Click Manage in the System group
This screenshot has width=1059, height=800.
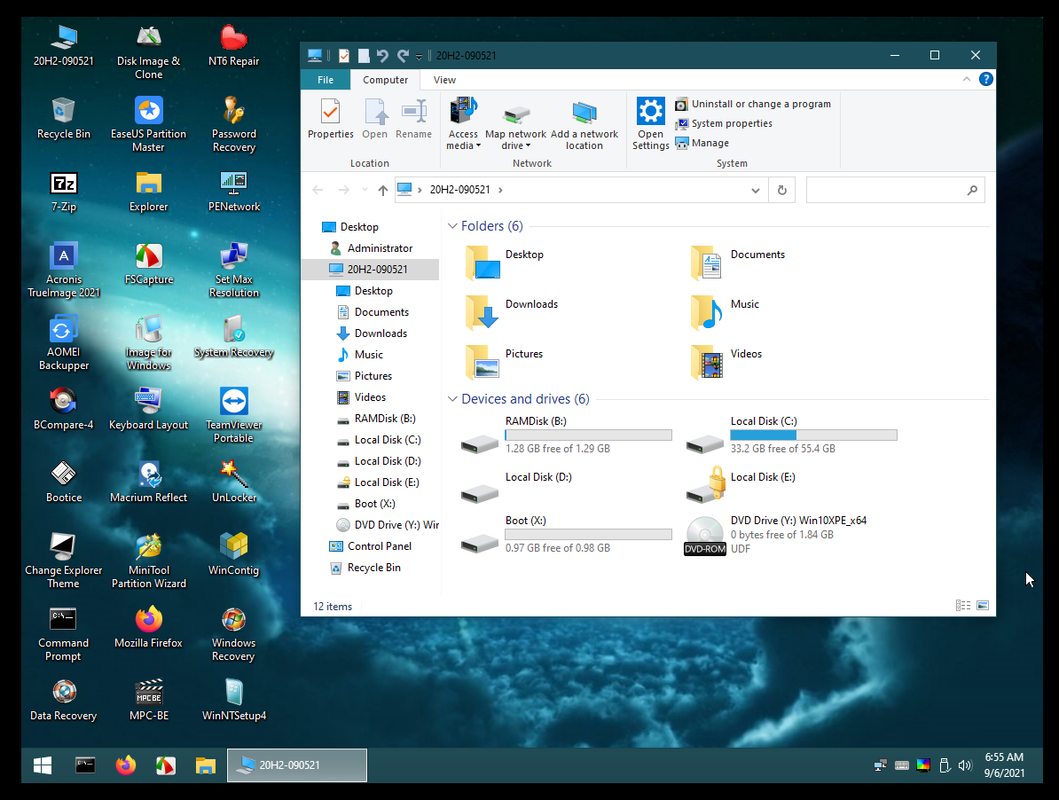point(702,143)
